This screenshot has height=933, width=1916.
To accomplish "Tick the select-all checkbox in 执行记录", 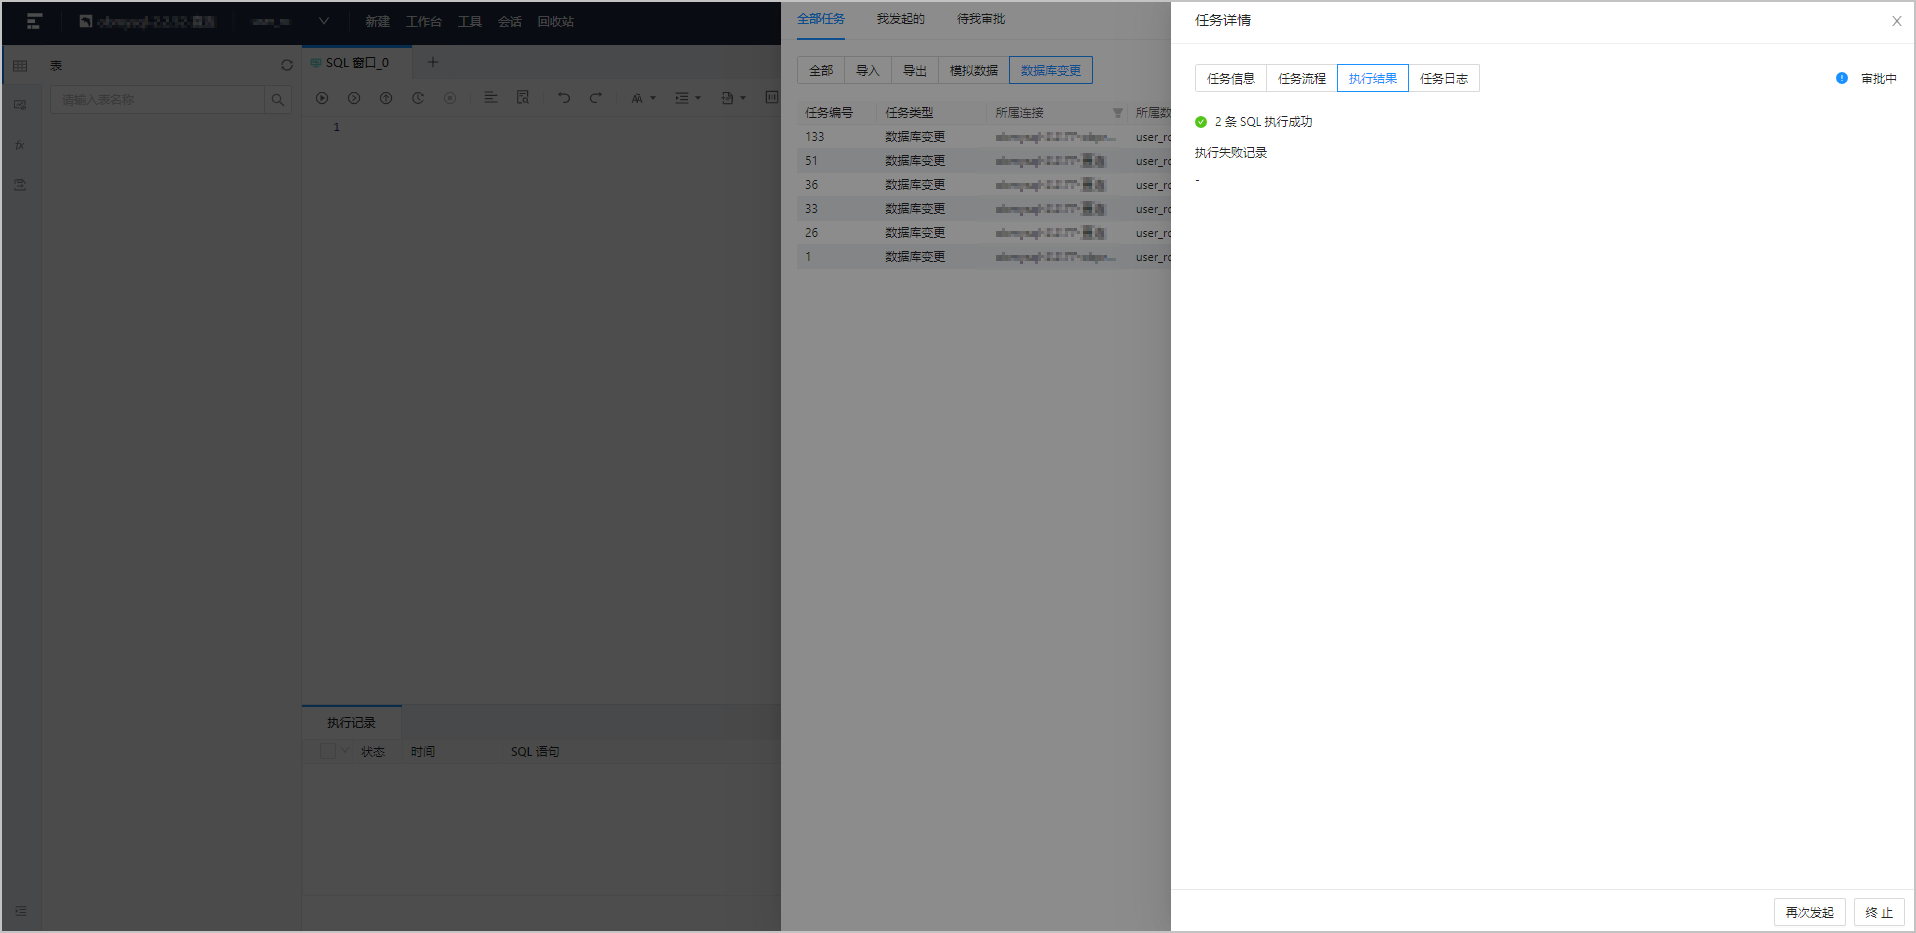I will tap(328, 751).
